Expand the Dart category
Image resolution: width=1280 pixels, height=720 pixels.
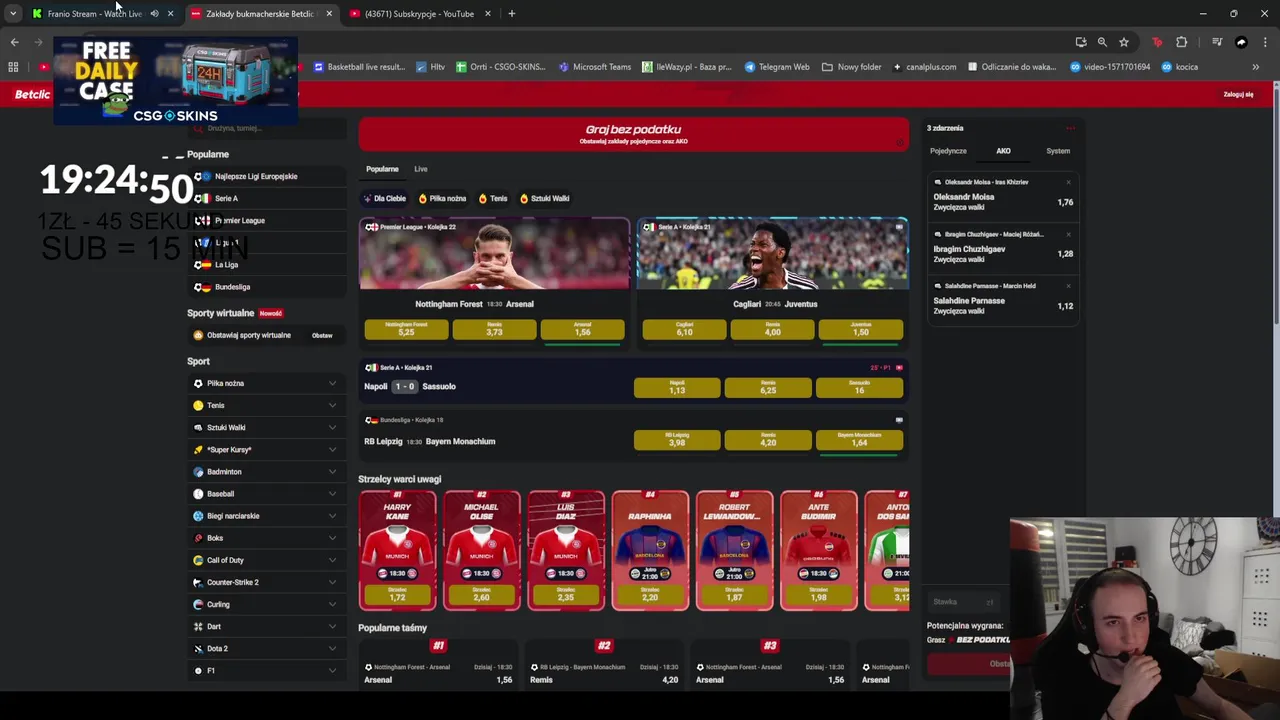[x=332, y=626]
